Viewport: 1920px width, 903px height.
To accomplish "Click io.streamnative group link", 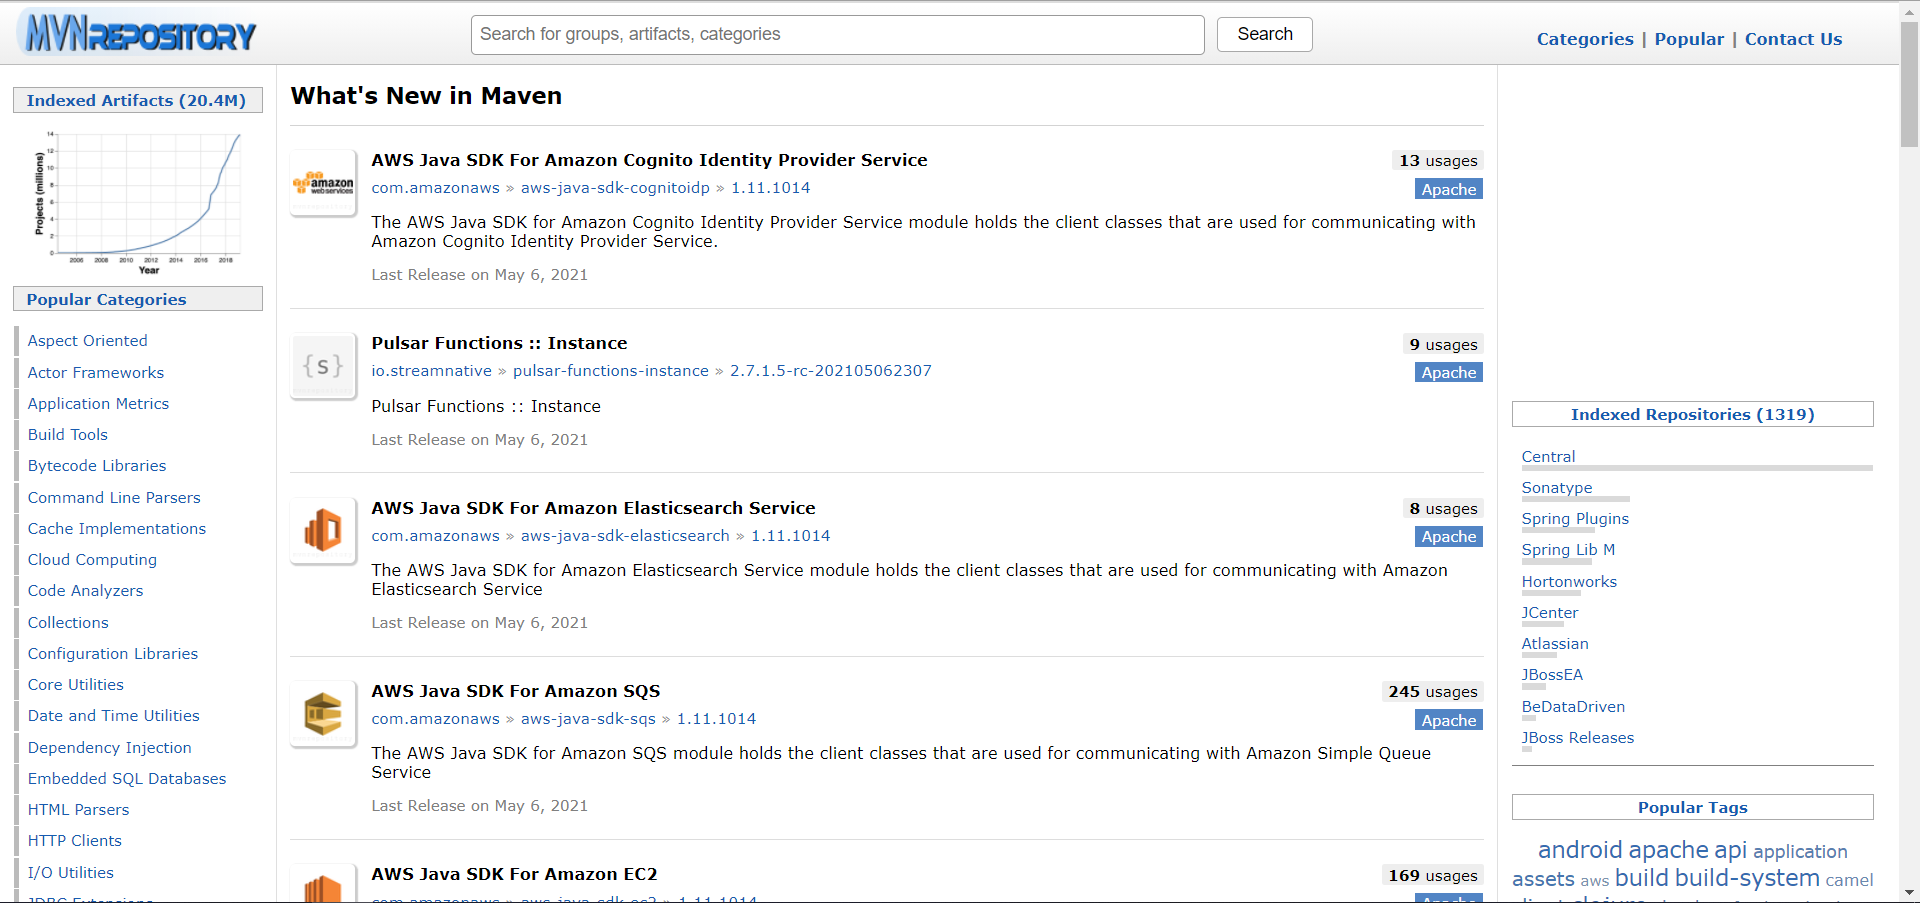I will (x=432, y=371).
